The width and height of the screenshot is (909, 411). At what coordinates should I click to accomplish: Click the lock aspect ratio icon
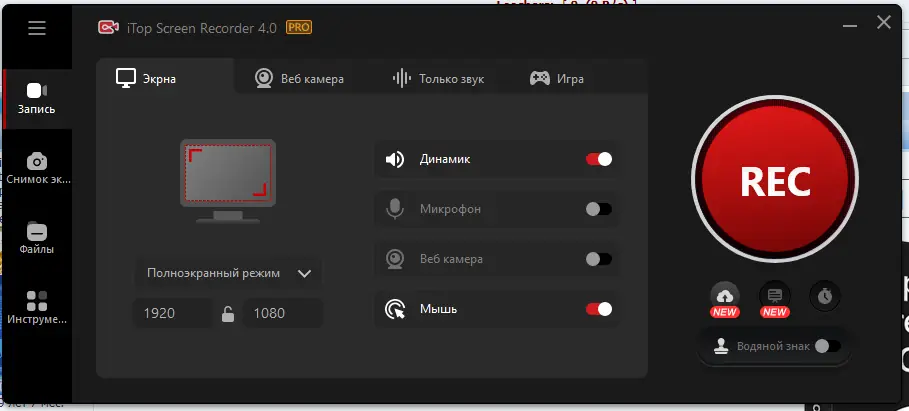click(x=228, y=314)
